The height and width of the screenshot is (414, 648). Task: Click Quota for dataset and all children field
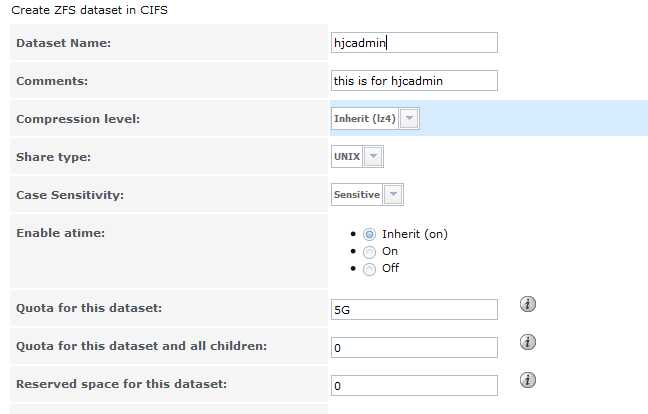coord(414,347)
